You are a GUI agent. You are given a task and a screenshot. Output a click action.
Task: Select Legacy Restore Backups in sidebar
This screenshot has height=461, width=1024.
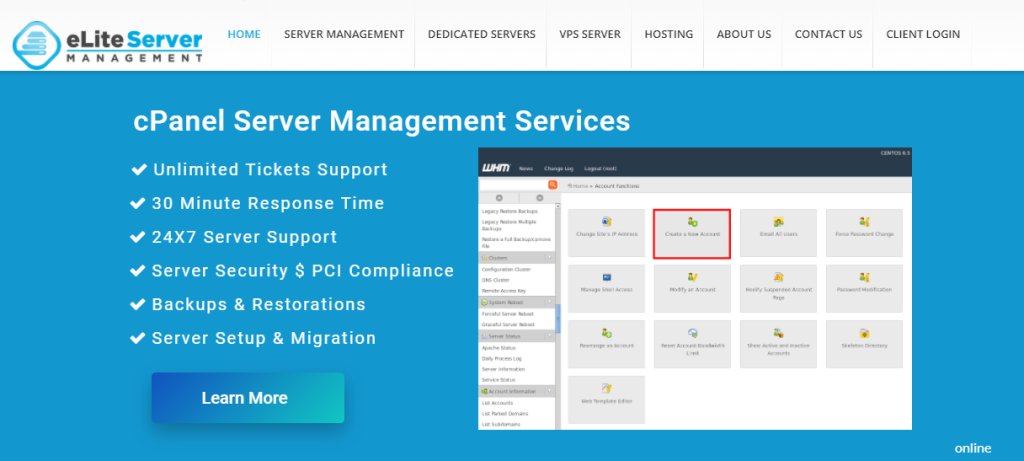tap(510, 212)
